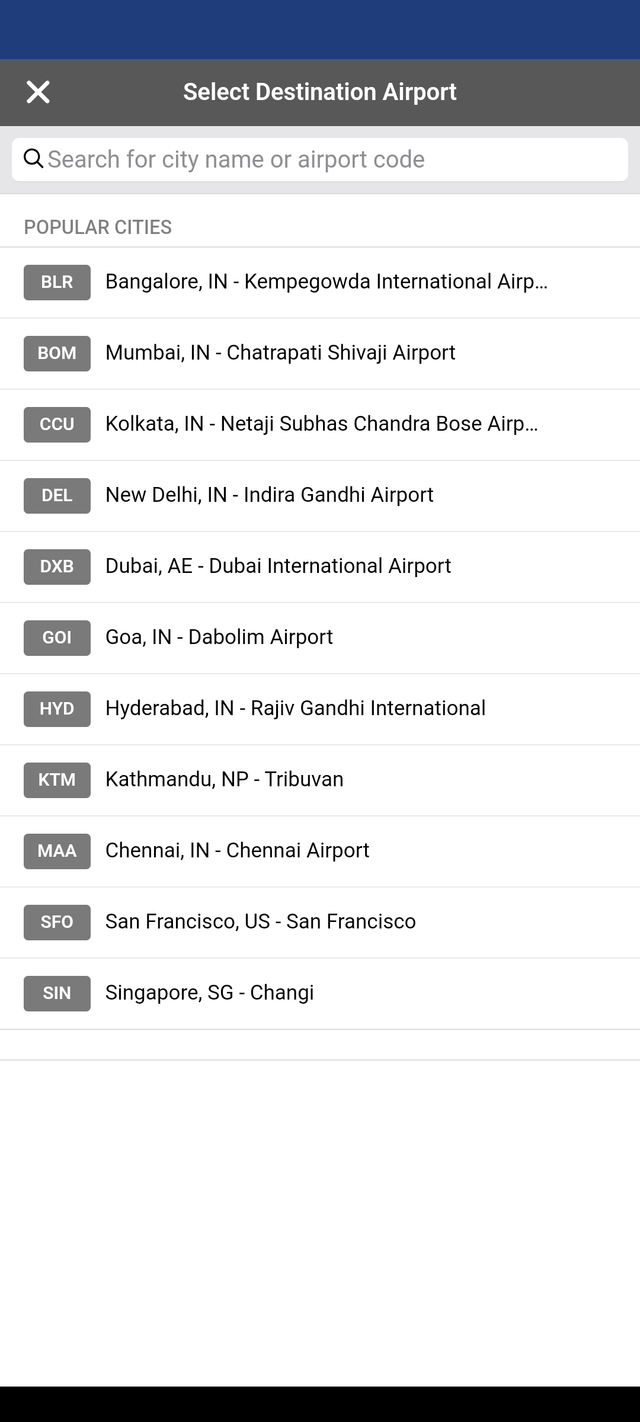Select the GOI code badge
The width and height of the screenshot is (640, 1422).
[x=57, y=637]
